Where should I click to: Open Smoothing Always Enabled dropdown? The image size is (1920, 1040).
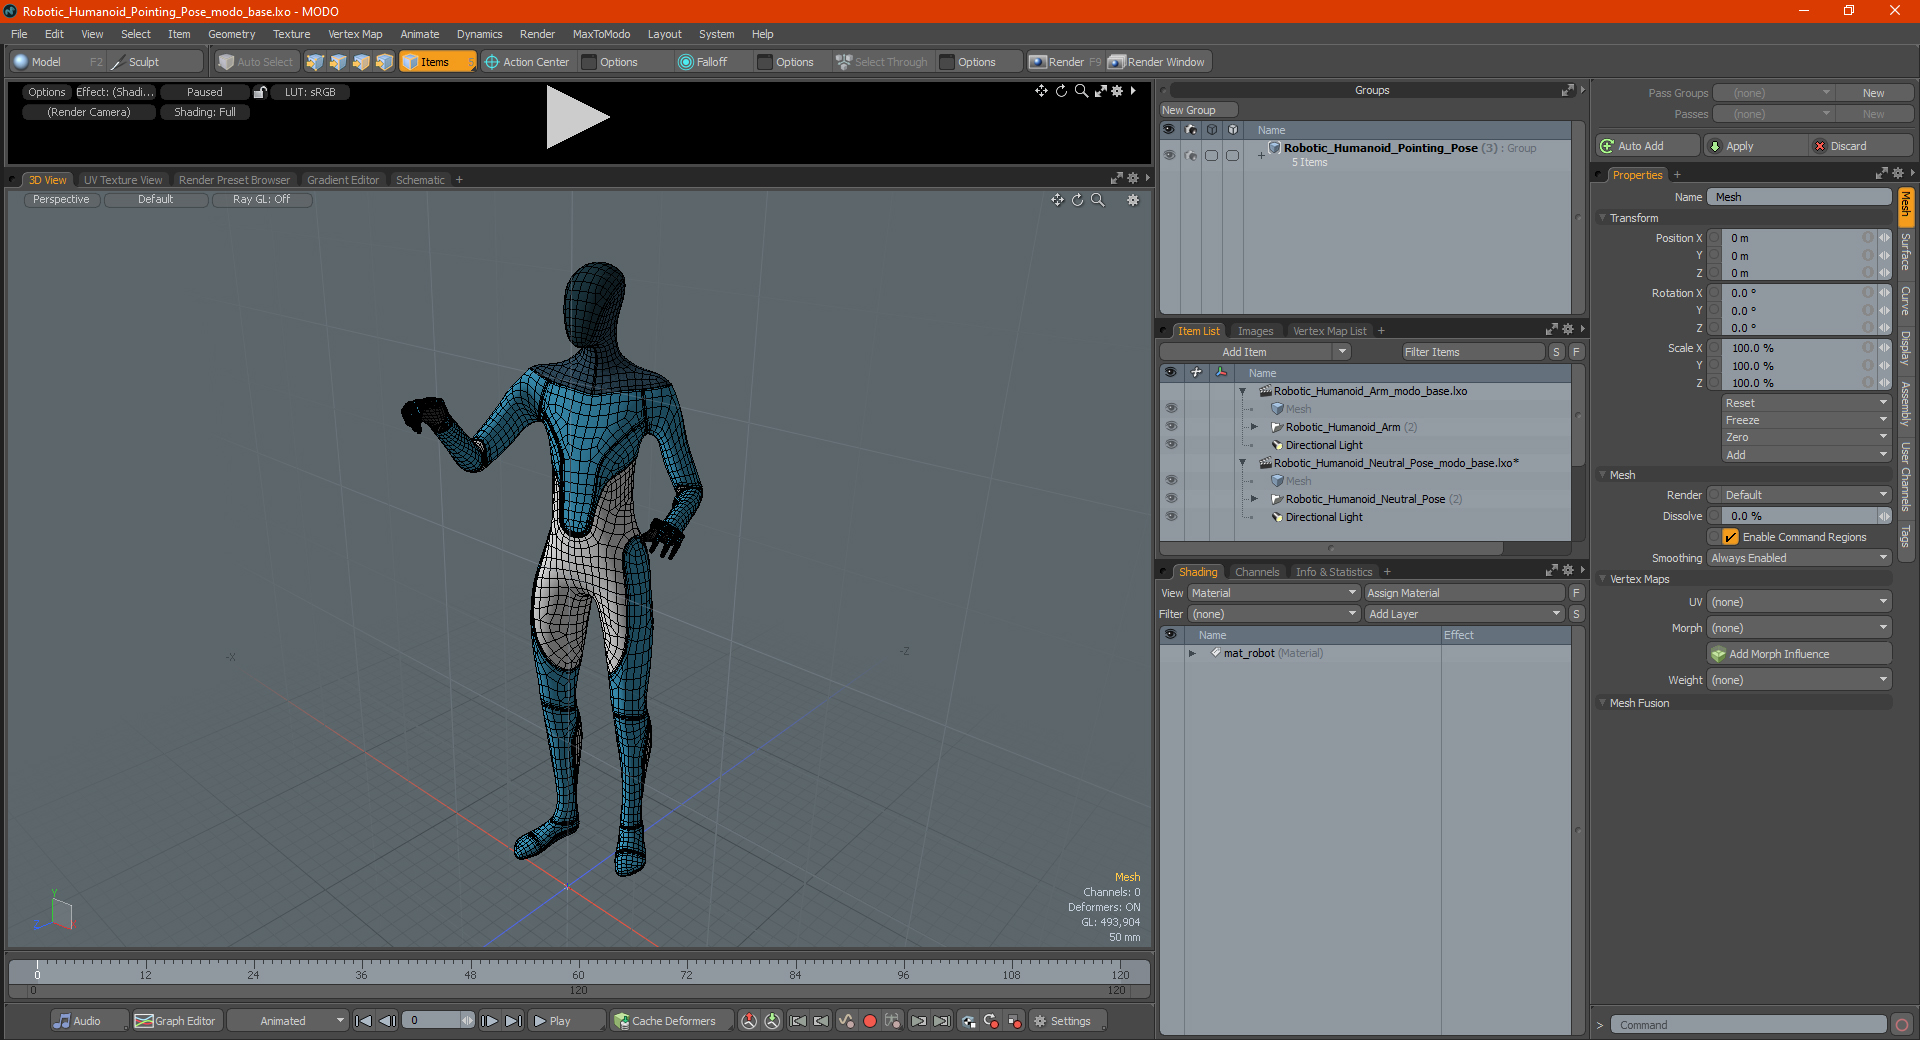[1799, 558]
